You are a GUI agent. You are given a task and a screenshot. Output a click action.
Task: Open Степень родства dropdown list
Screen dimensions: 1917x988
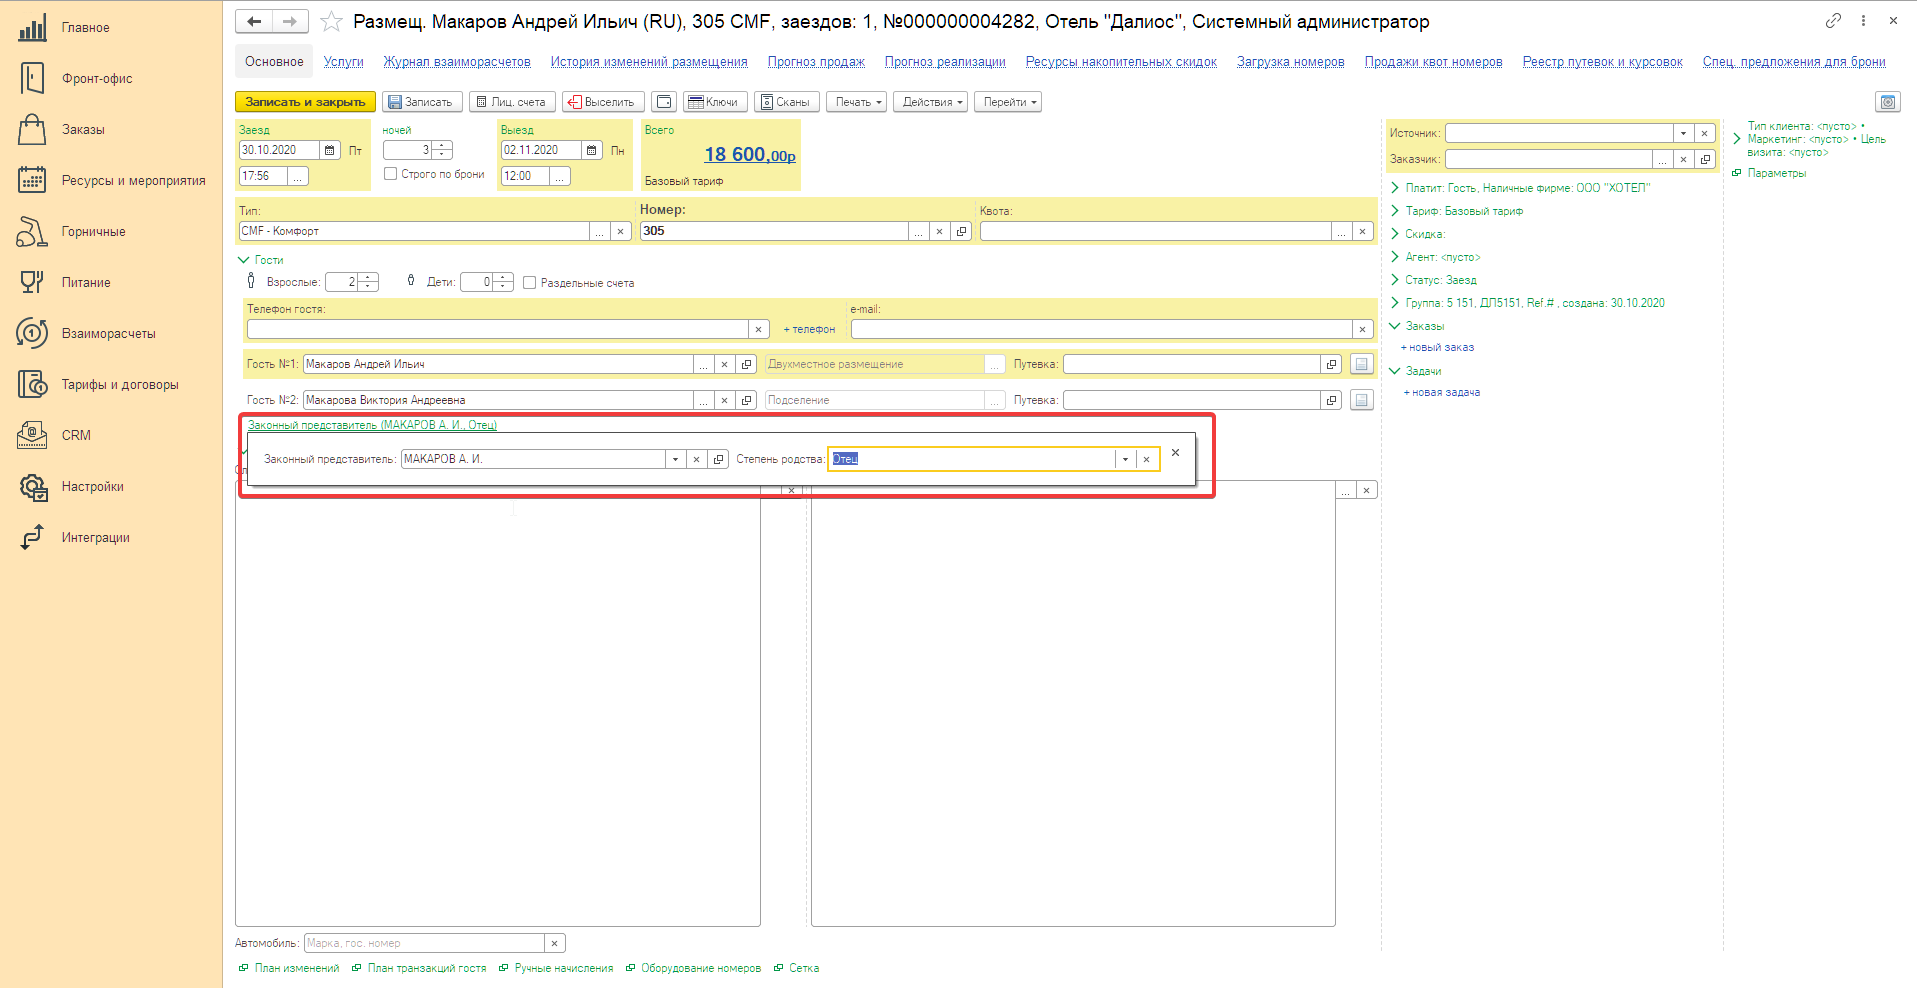[1125, 459]
